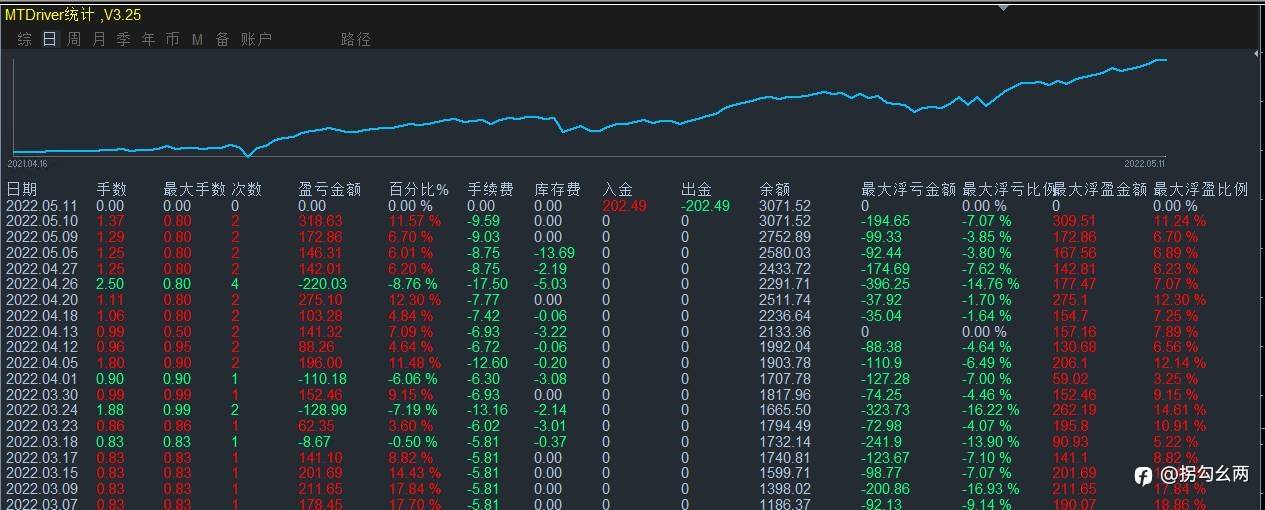The image size is (1265, 510).
Task: Select the 日 daily statistics tab
Action: [49, 39]
